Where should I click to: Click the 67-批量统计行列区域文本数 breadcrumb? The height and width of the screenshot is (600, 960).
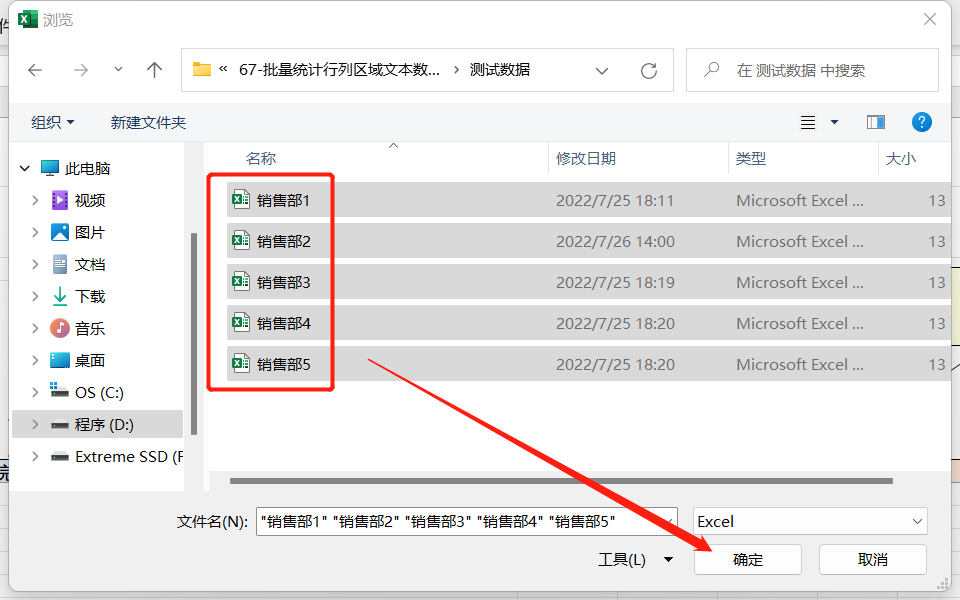click(339, 70)
